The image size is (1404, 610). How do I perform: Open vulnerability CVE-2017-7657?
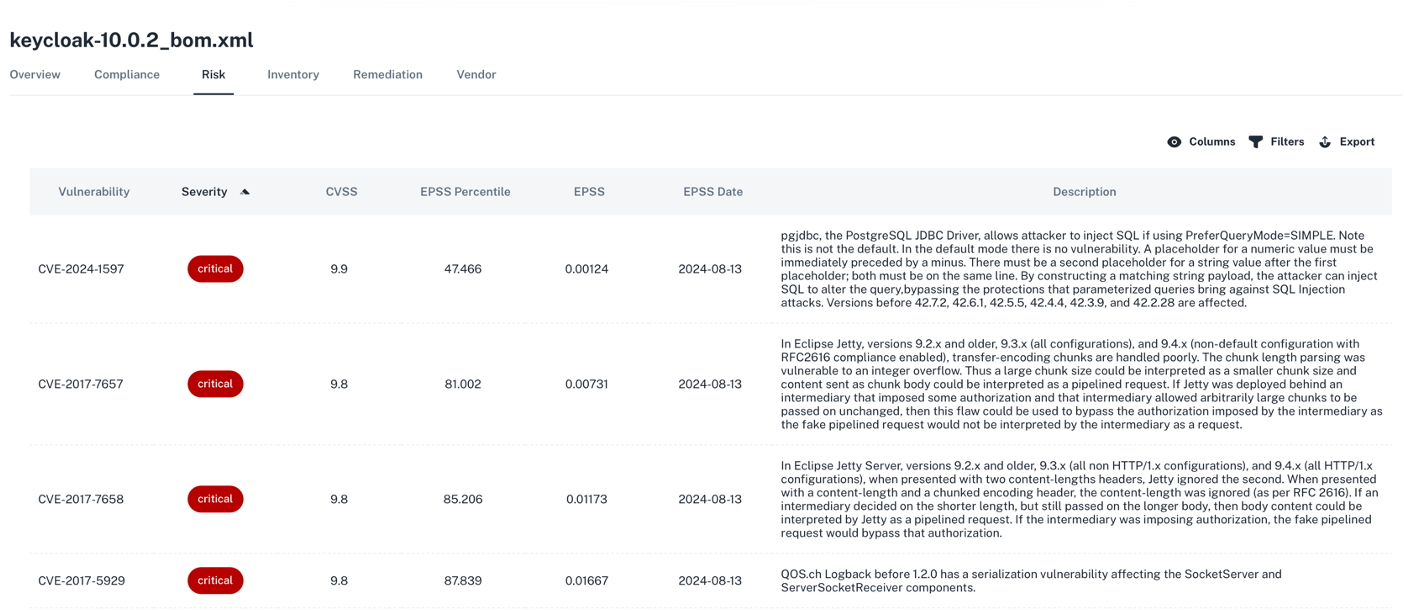tap(81, 384)
